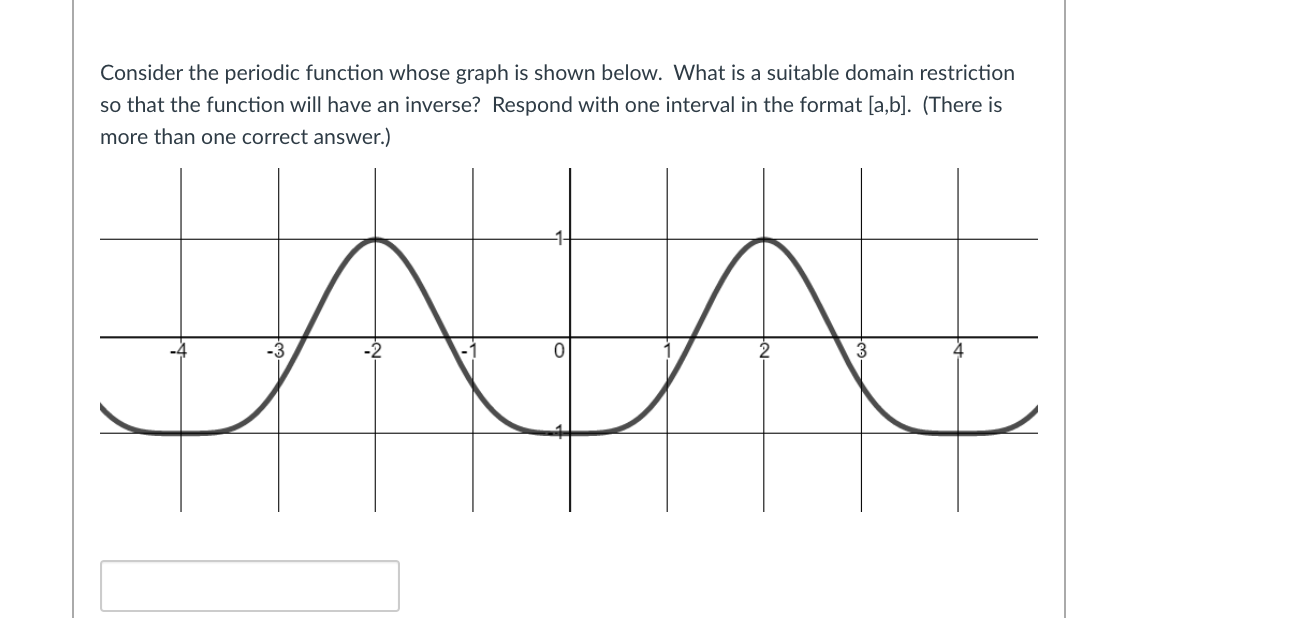This screenshot has width=1308, height=618.
Task: Click the trough of the curve near x=4
Action: pyautogui.click(x=958, y=433)
